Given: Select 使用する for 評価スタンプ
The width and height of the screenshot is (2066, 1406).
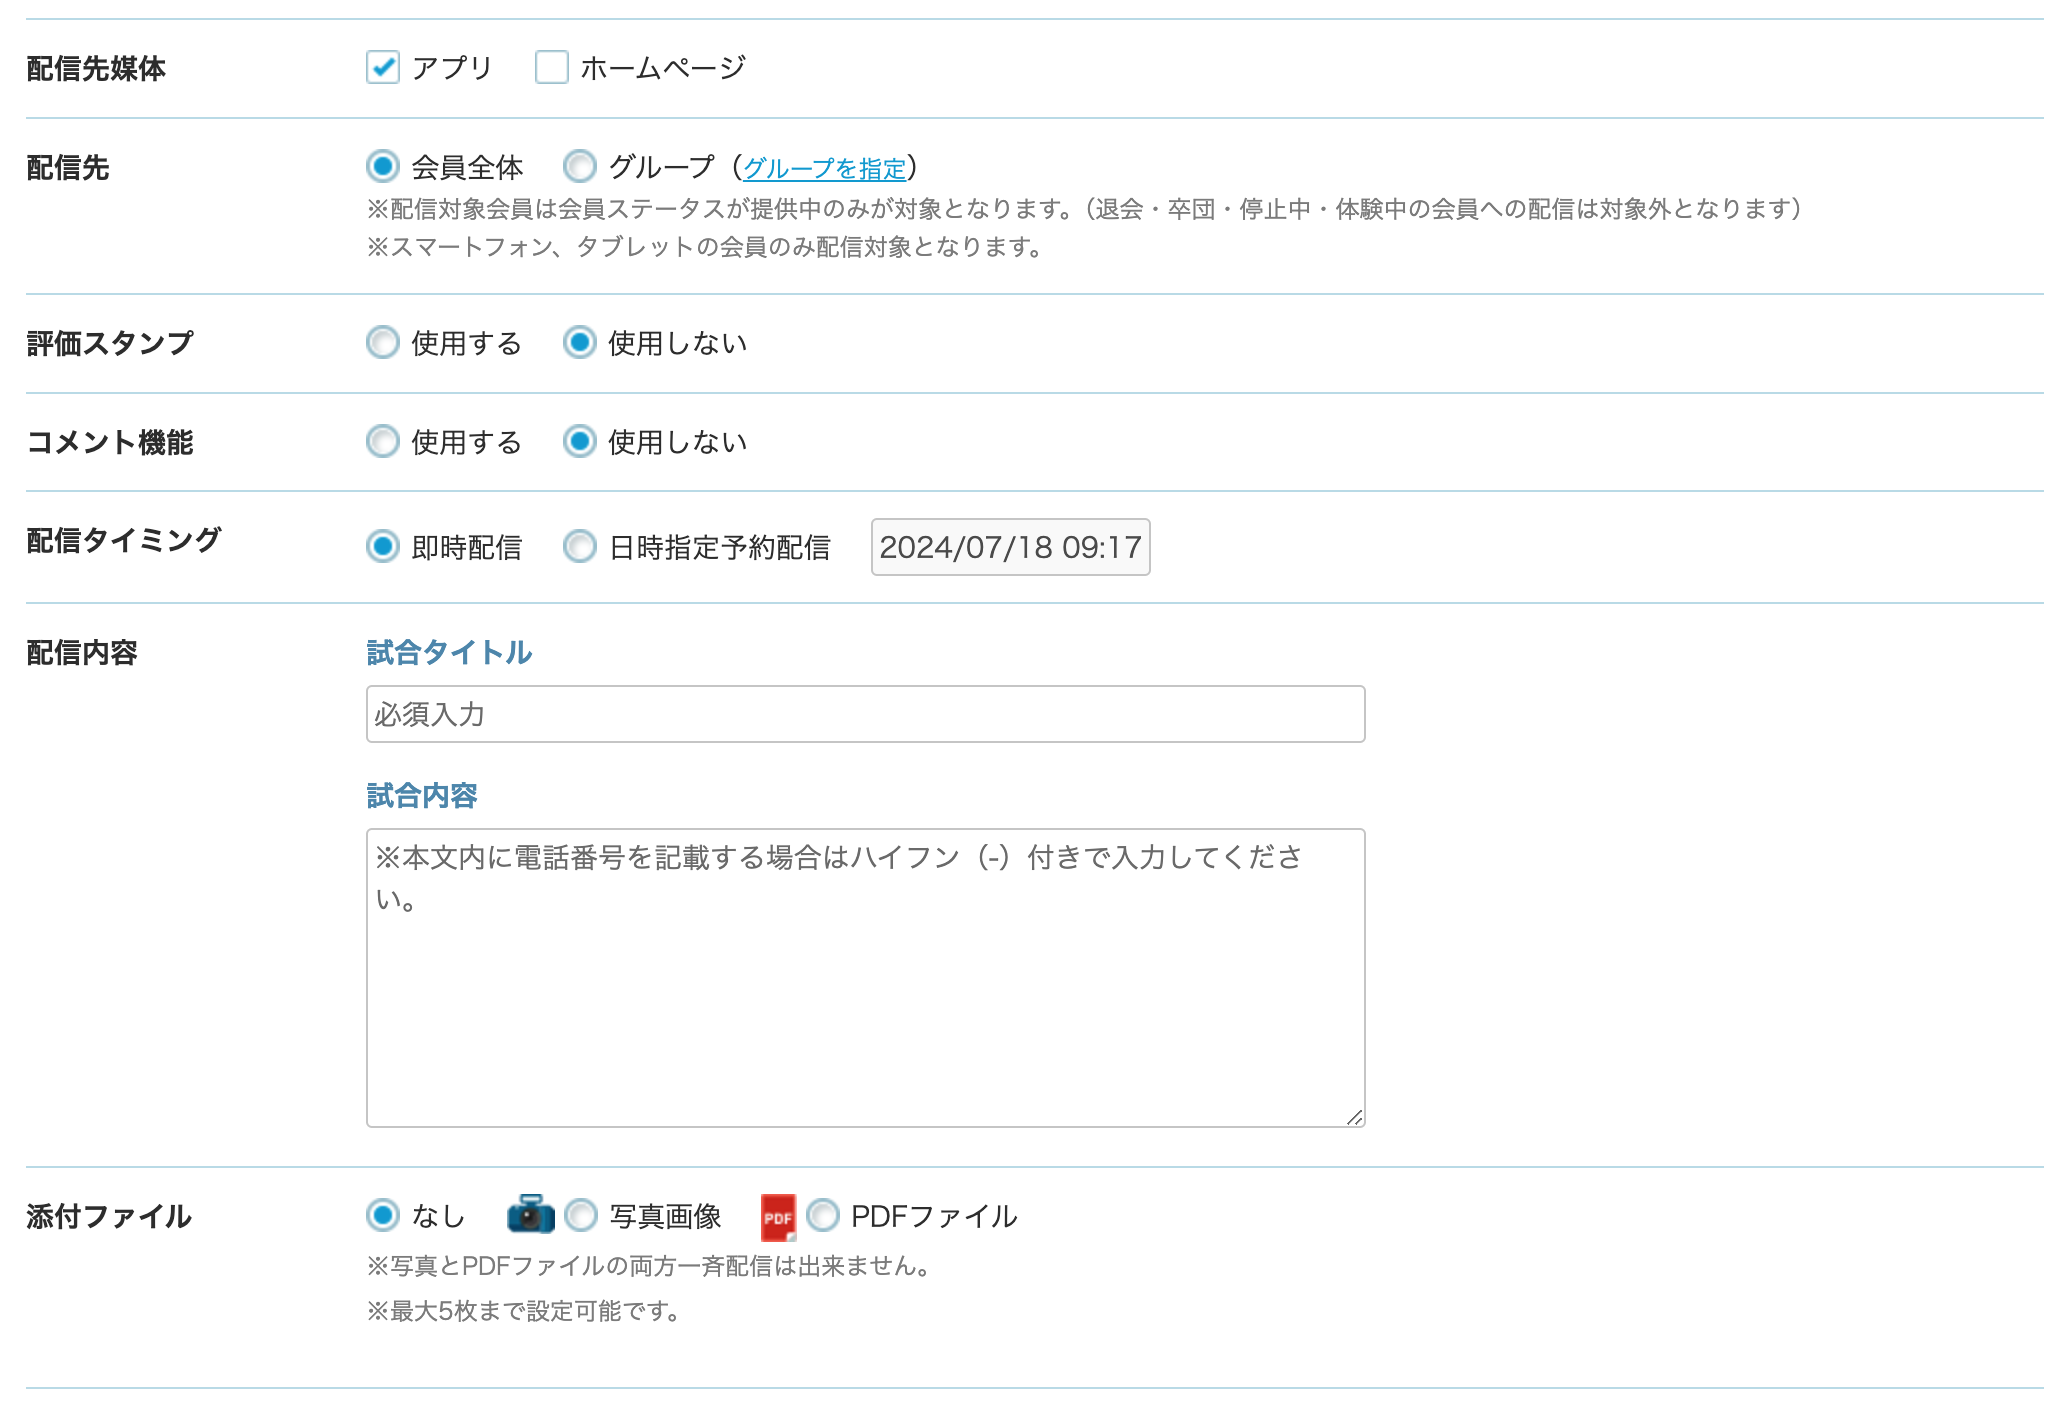Looking at the screenshot, I should 383,343.
